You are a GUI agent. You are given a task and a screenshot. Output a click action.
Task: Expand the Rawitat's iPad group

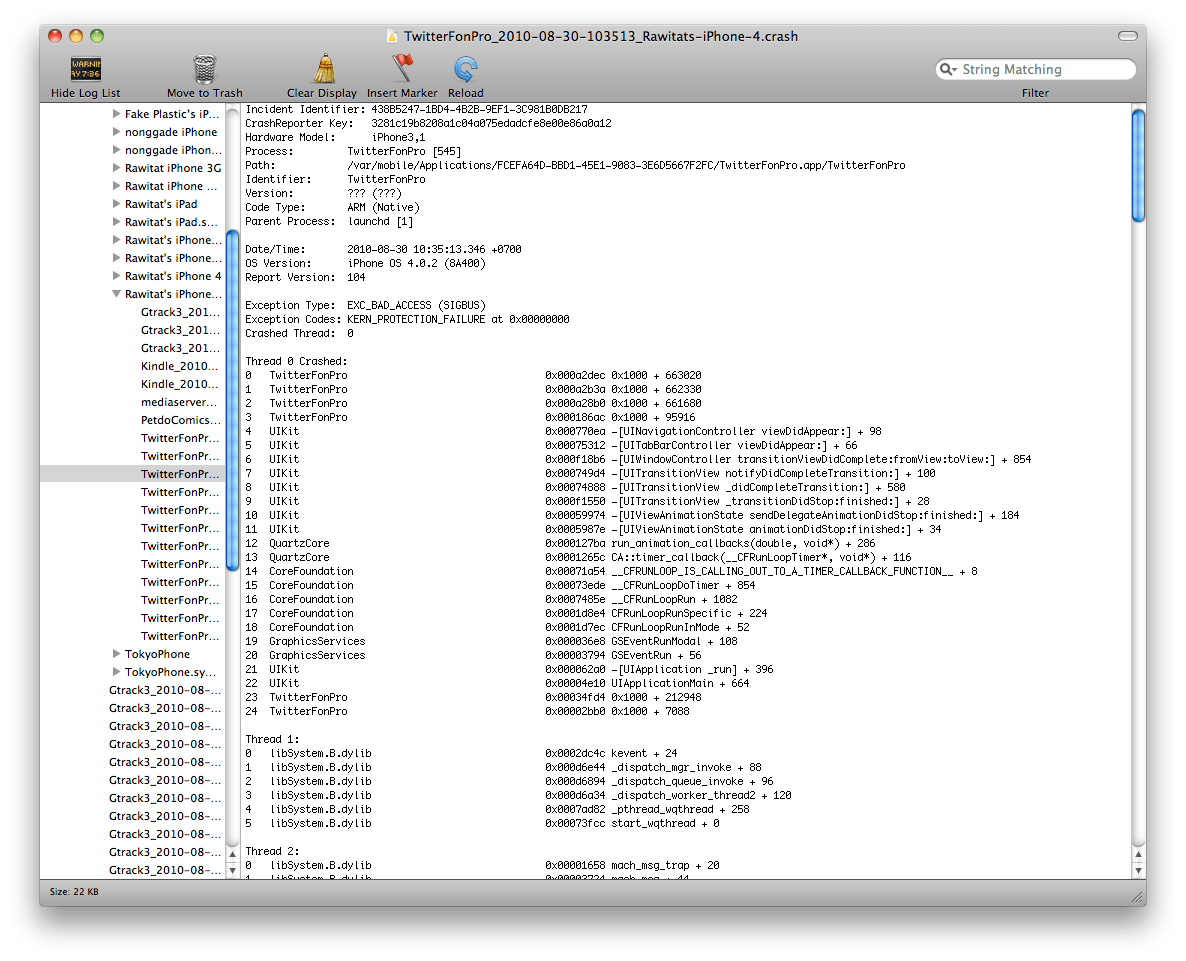[116, 203]
